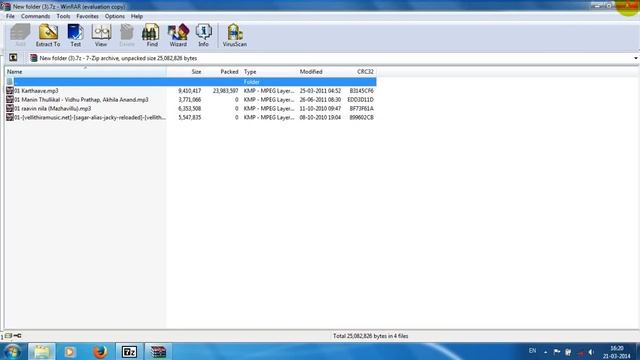The height and width of the screenshot is (360, 640).
Task: Click the key icon in status bar
Action: click(x=18, y=336)
